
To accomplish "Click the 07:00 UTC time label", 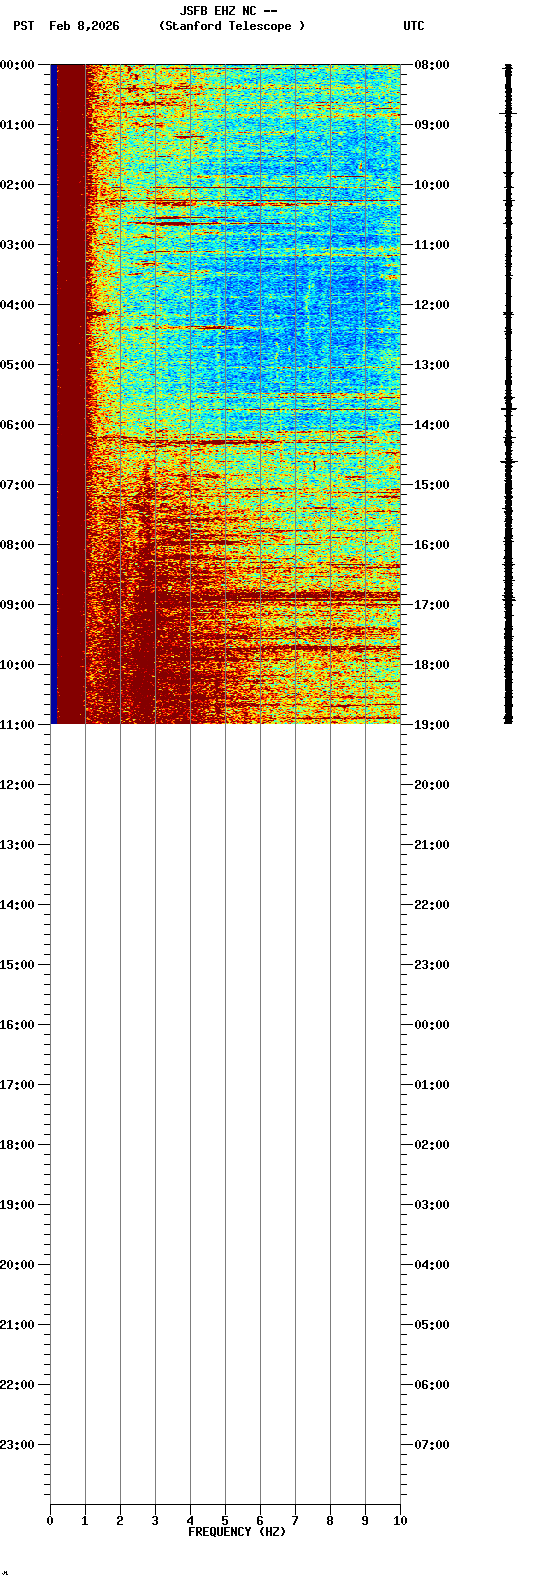I will 431,1445.
